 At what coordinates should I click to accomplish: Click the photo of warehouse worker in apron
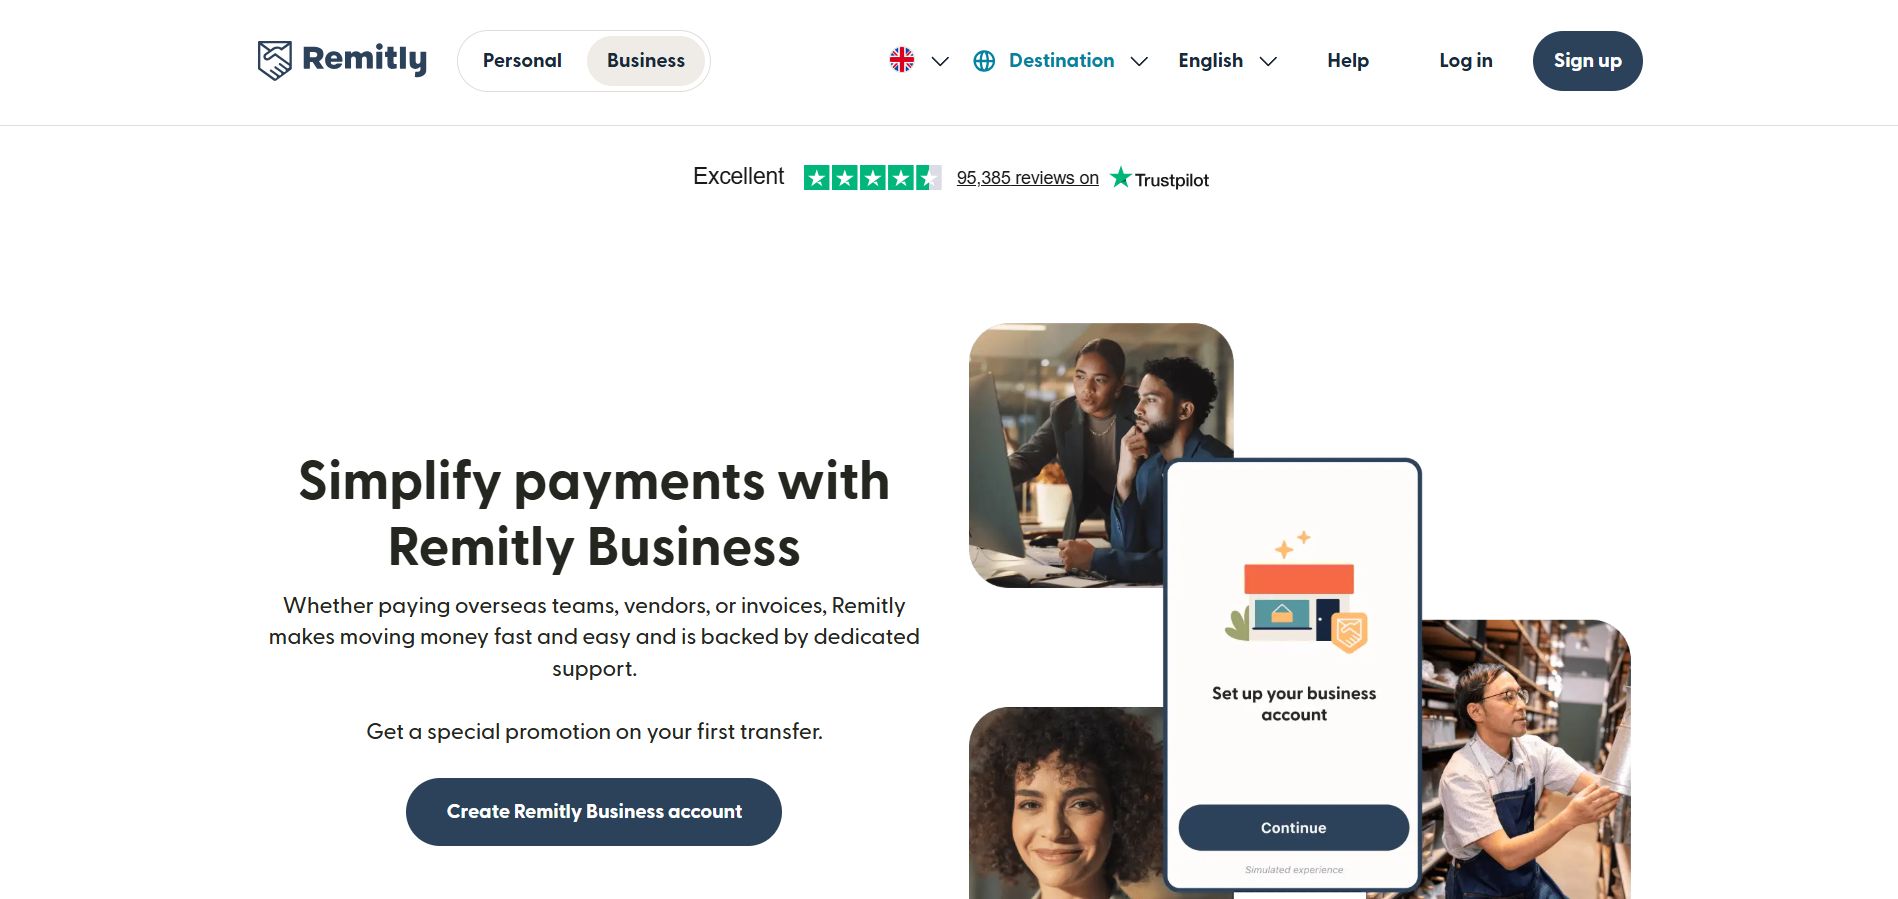(x=1526, y=760)
